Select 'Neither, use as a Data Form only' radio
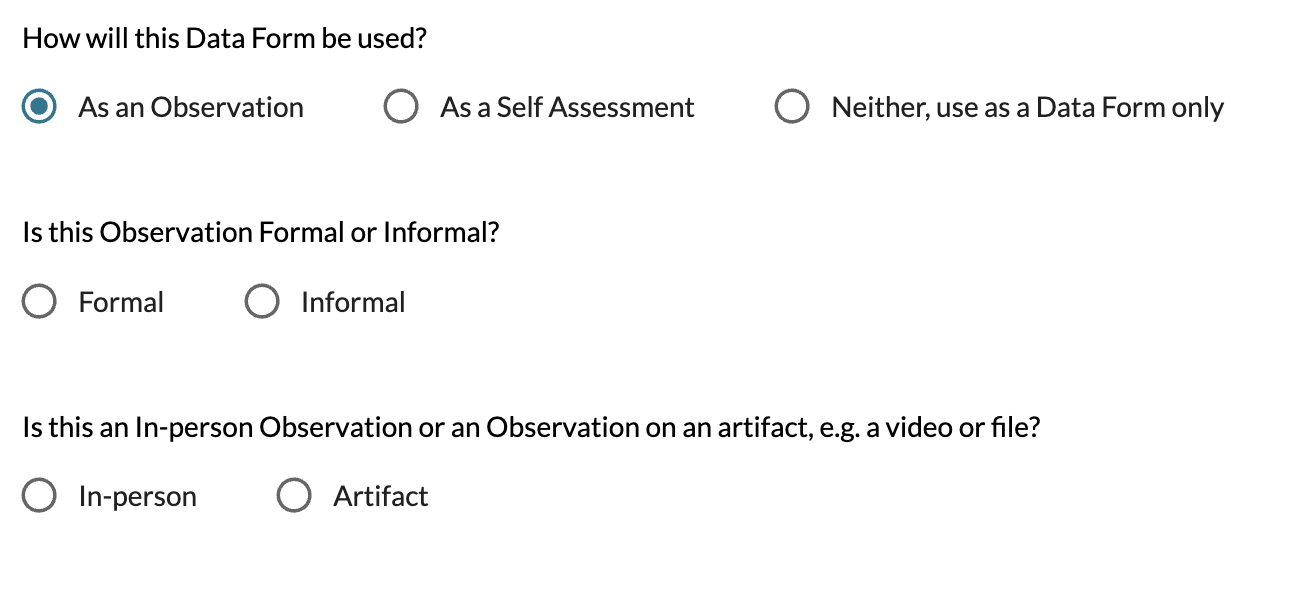The image size is (1316, 590). pyautogui.click(x=792, y=108)
